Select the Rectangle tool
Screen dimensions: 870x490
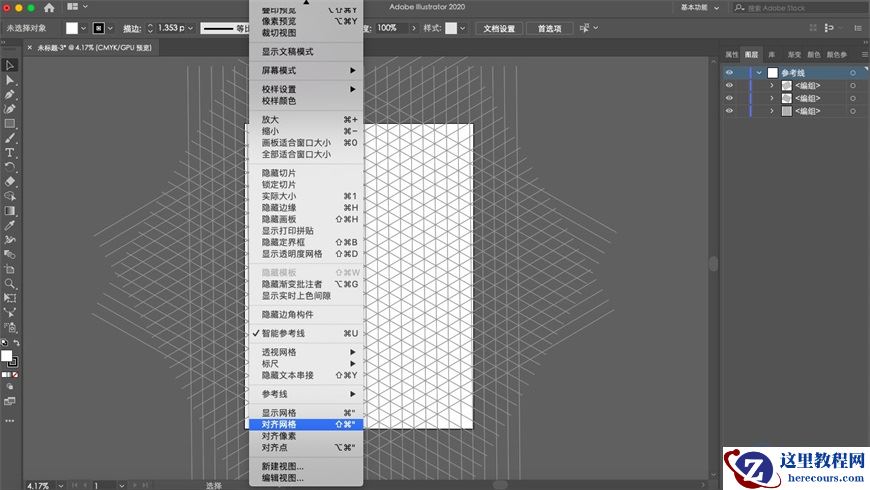click(x=9, y=124)
